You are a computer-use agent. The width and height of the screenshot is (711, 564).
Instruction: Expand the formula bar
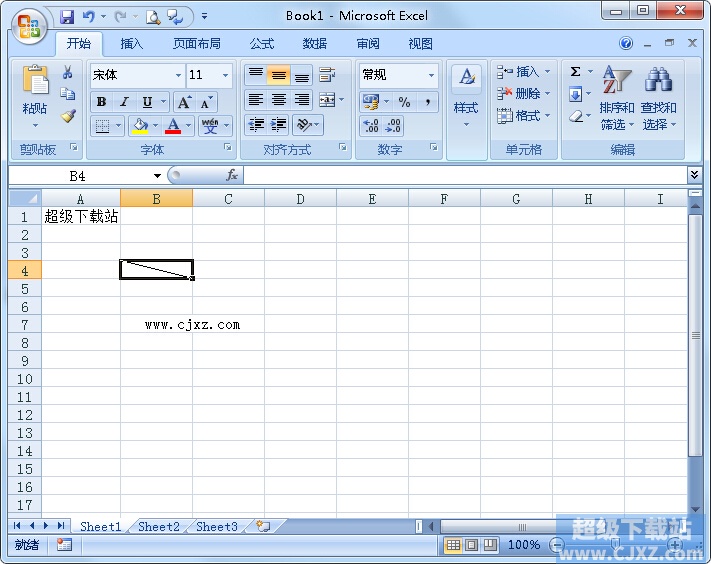click(694, 175)
